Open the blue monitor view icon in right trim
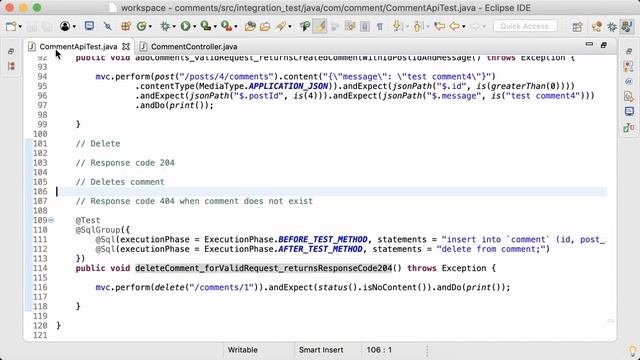The height and width of the screenshot is (360, 640). click(629, 111)
